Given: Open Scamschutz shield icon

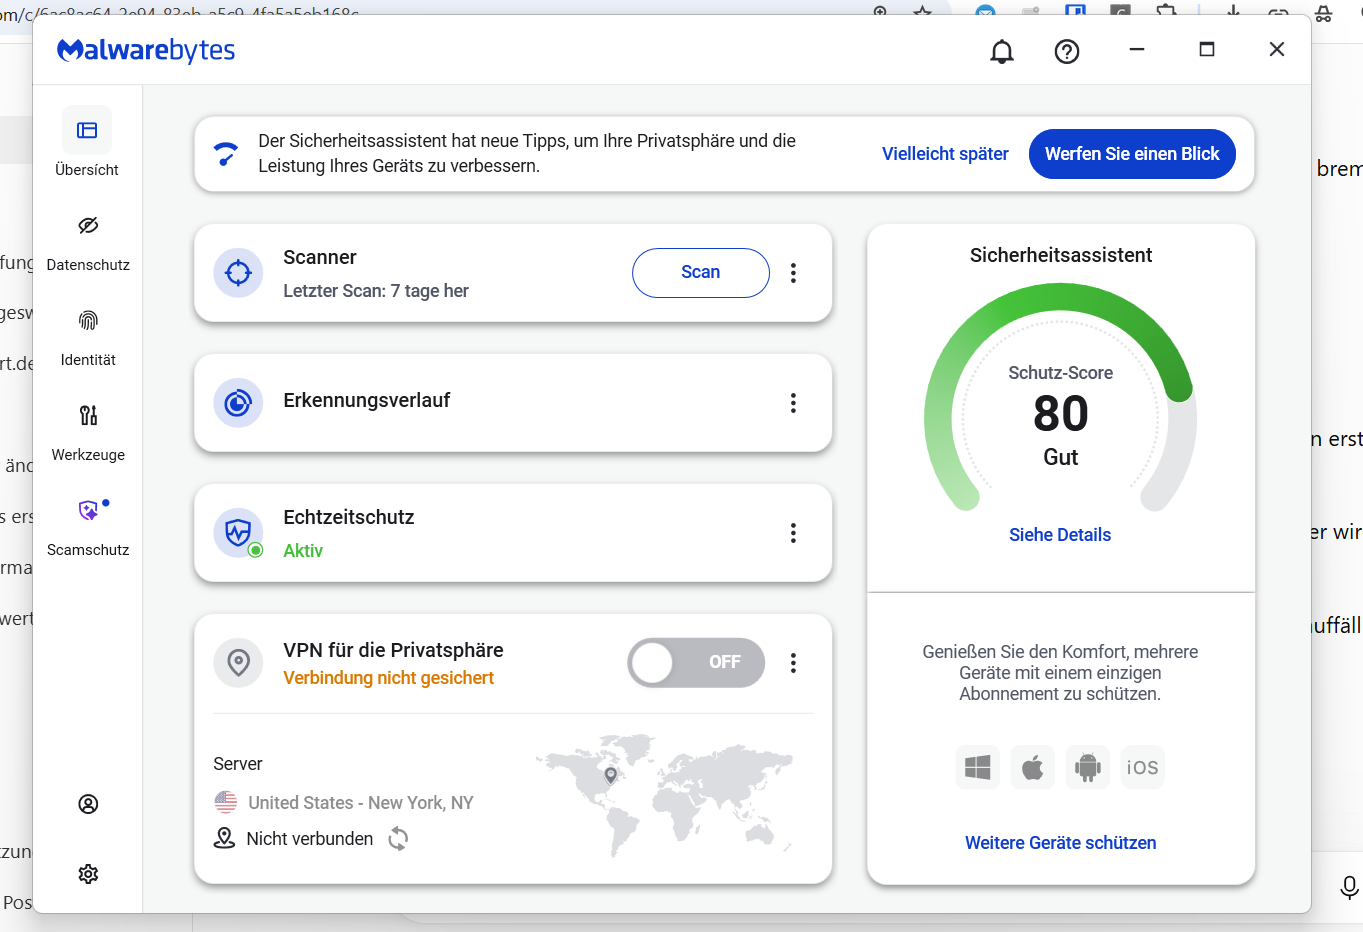Looking at the screenshot, I should point(88,510).
